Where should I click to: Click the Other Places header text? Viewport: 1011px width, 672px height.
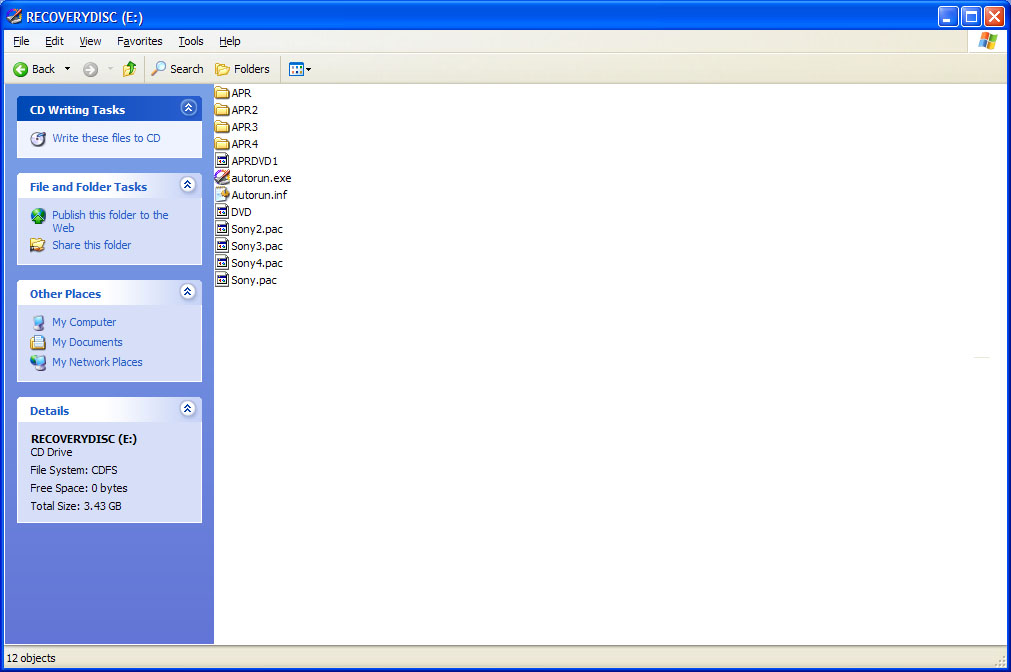click(x=66, y=294)
